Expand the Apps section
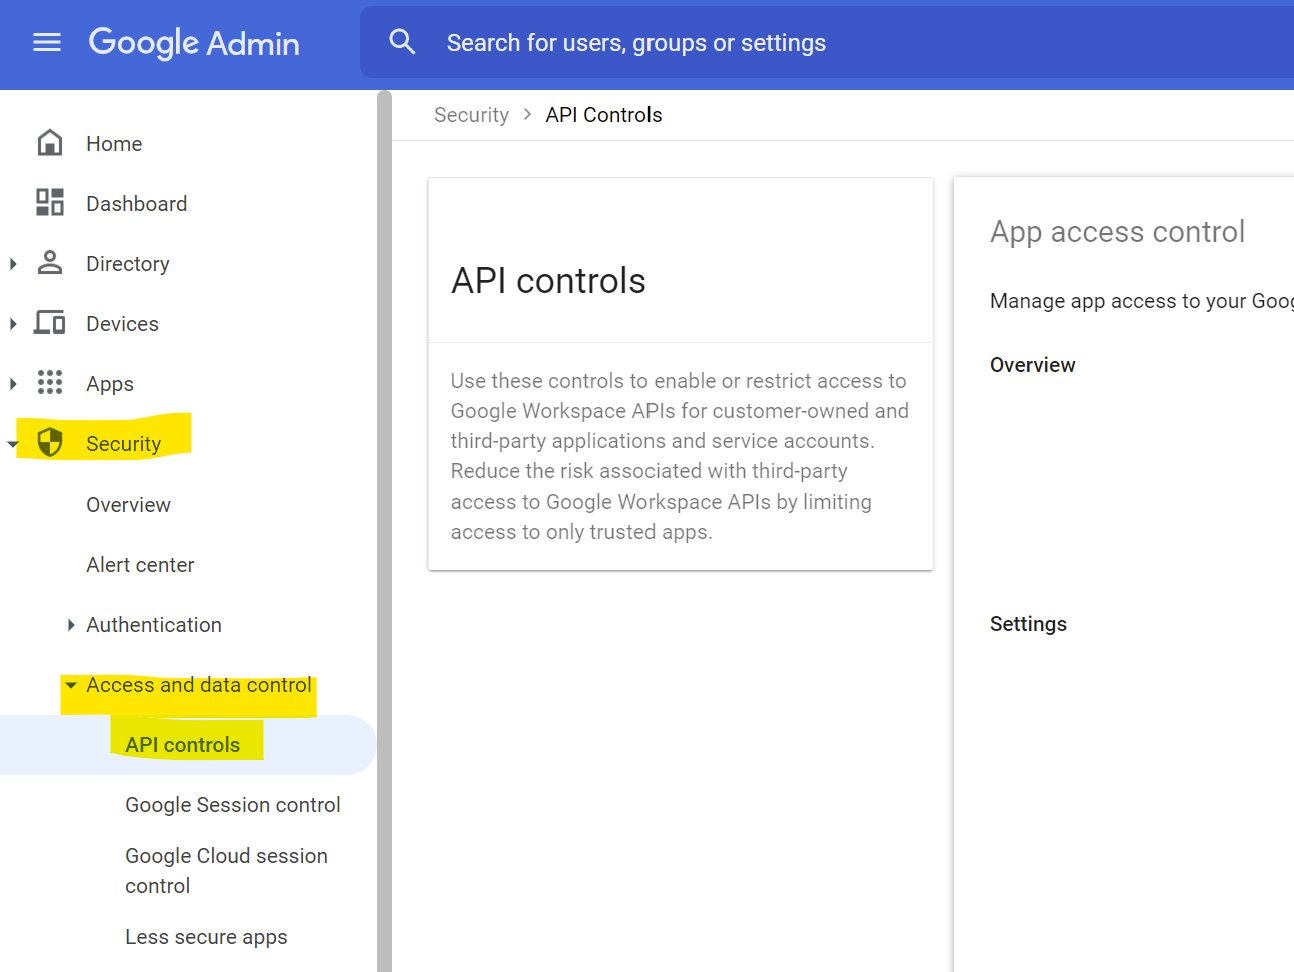 click(13, 383)
